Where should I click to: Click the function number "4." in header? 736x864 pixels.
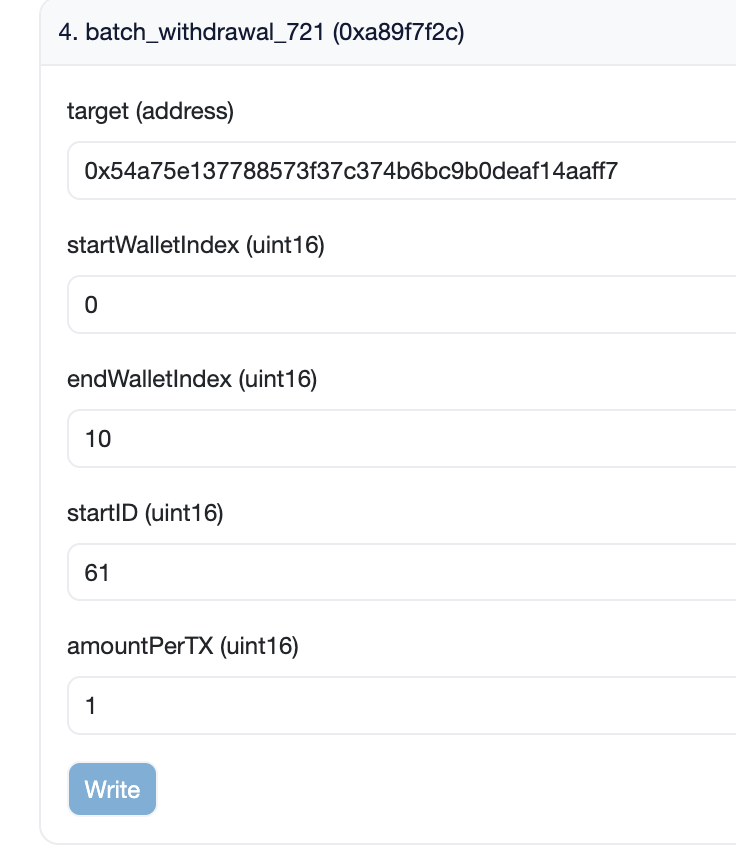pyautogui.click(x=68, y=32)
